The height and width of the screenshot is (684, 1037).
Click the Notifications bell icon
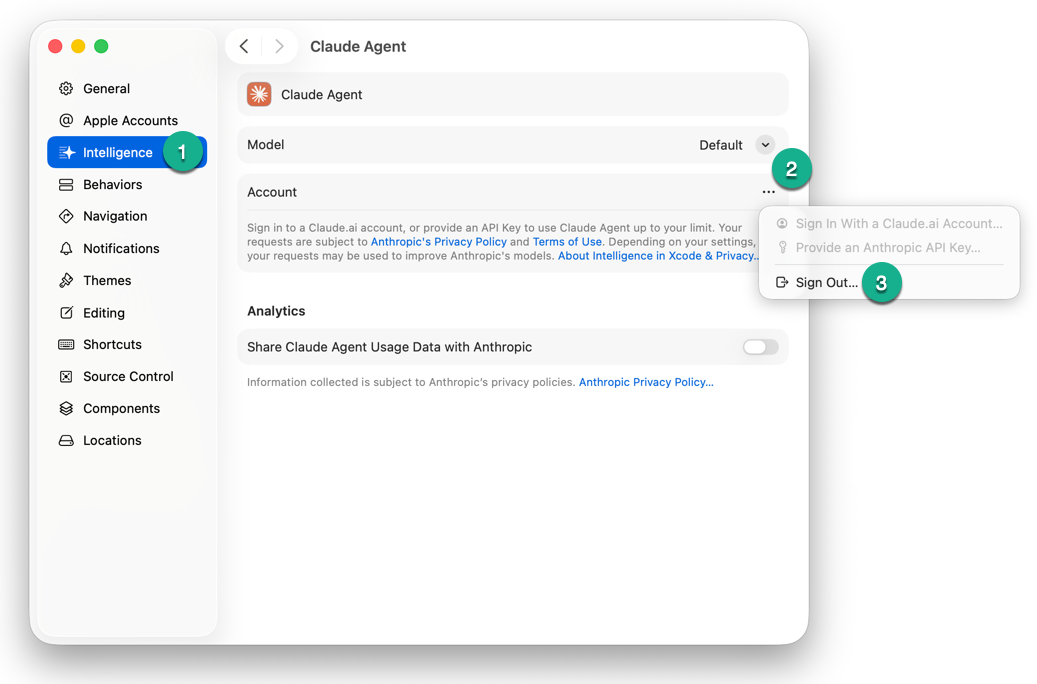(66, 249)
